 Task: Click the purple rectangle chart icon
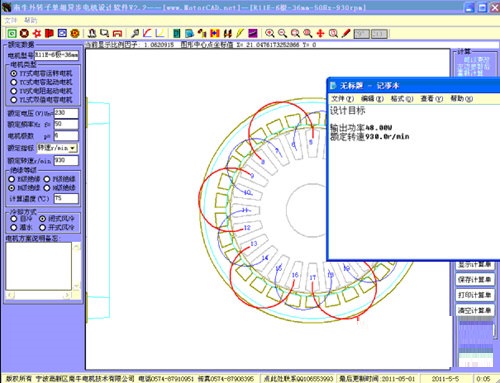tap(253, 33)
